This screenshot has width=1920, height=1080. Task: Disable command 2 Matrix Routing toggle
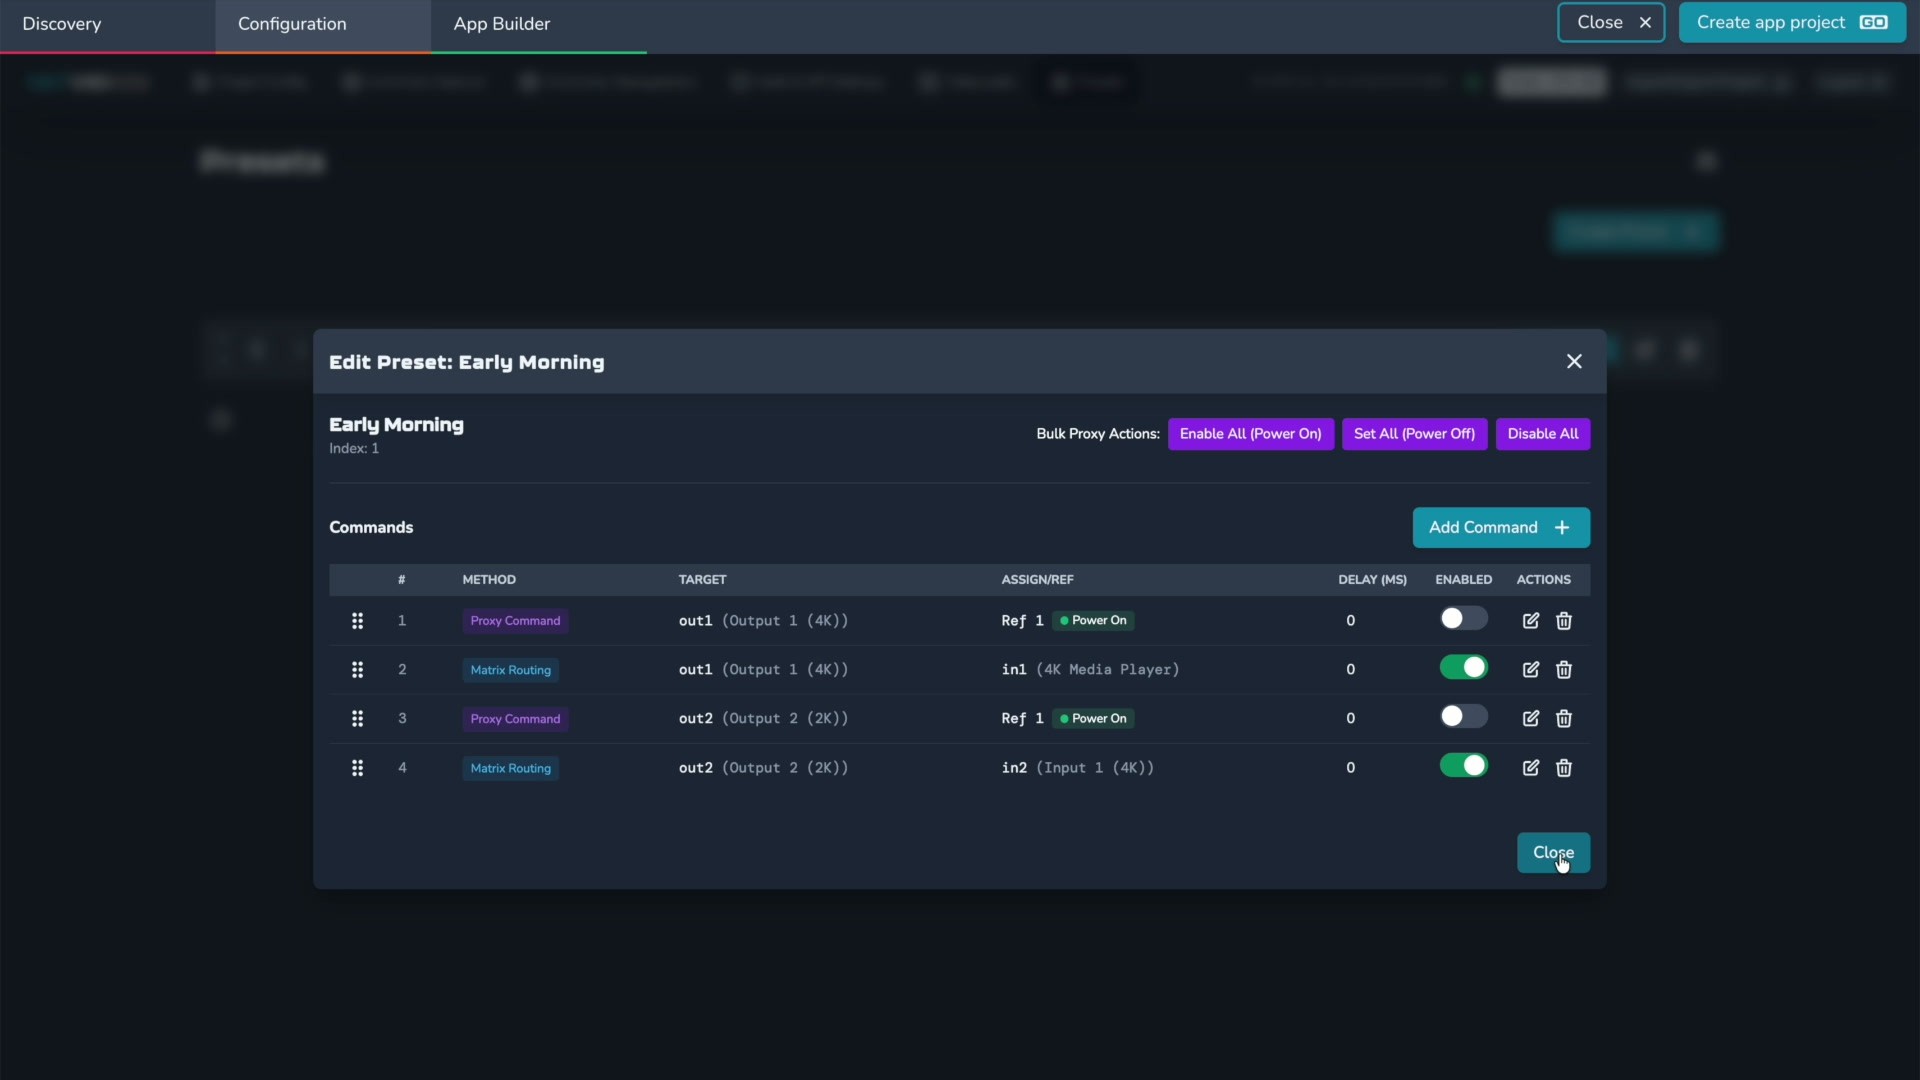[x=1463, y=668]
